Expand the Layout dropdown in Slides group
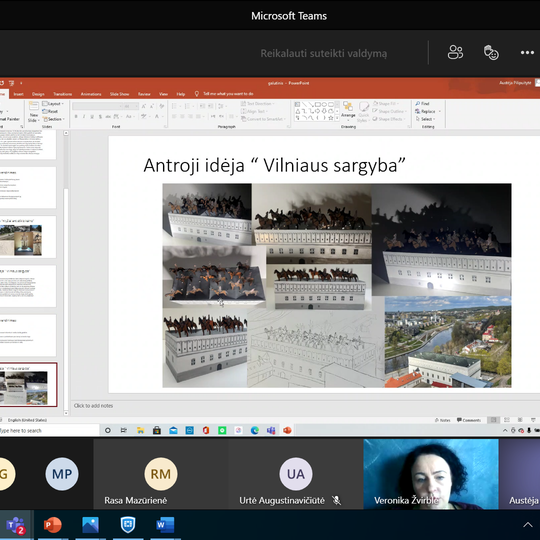This screenshot has height=540, width=540. (53, 104)
